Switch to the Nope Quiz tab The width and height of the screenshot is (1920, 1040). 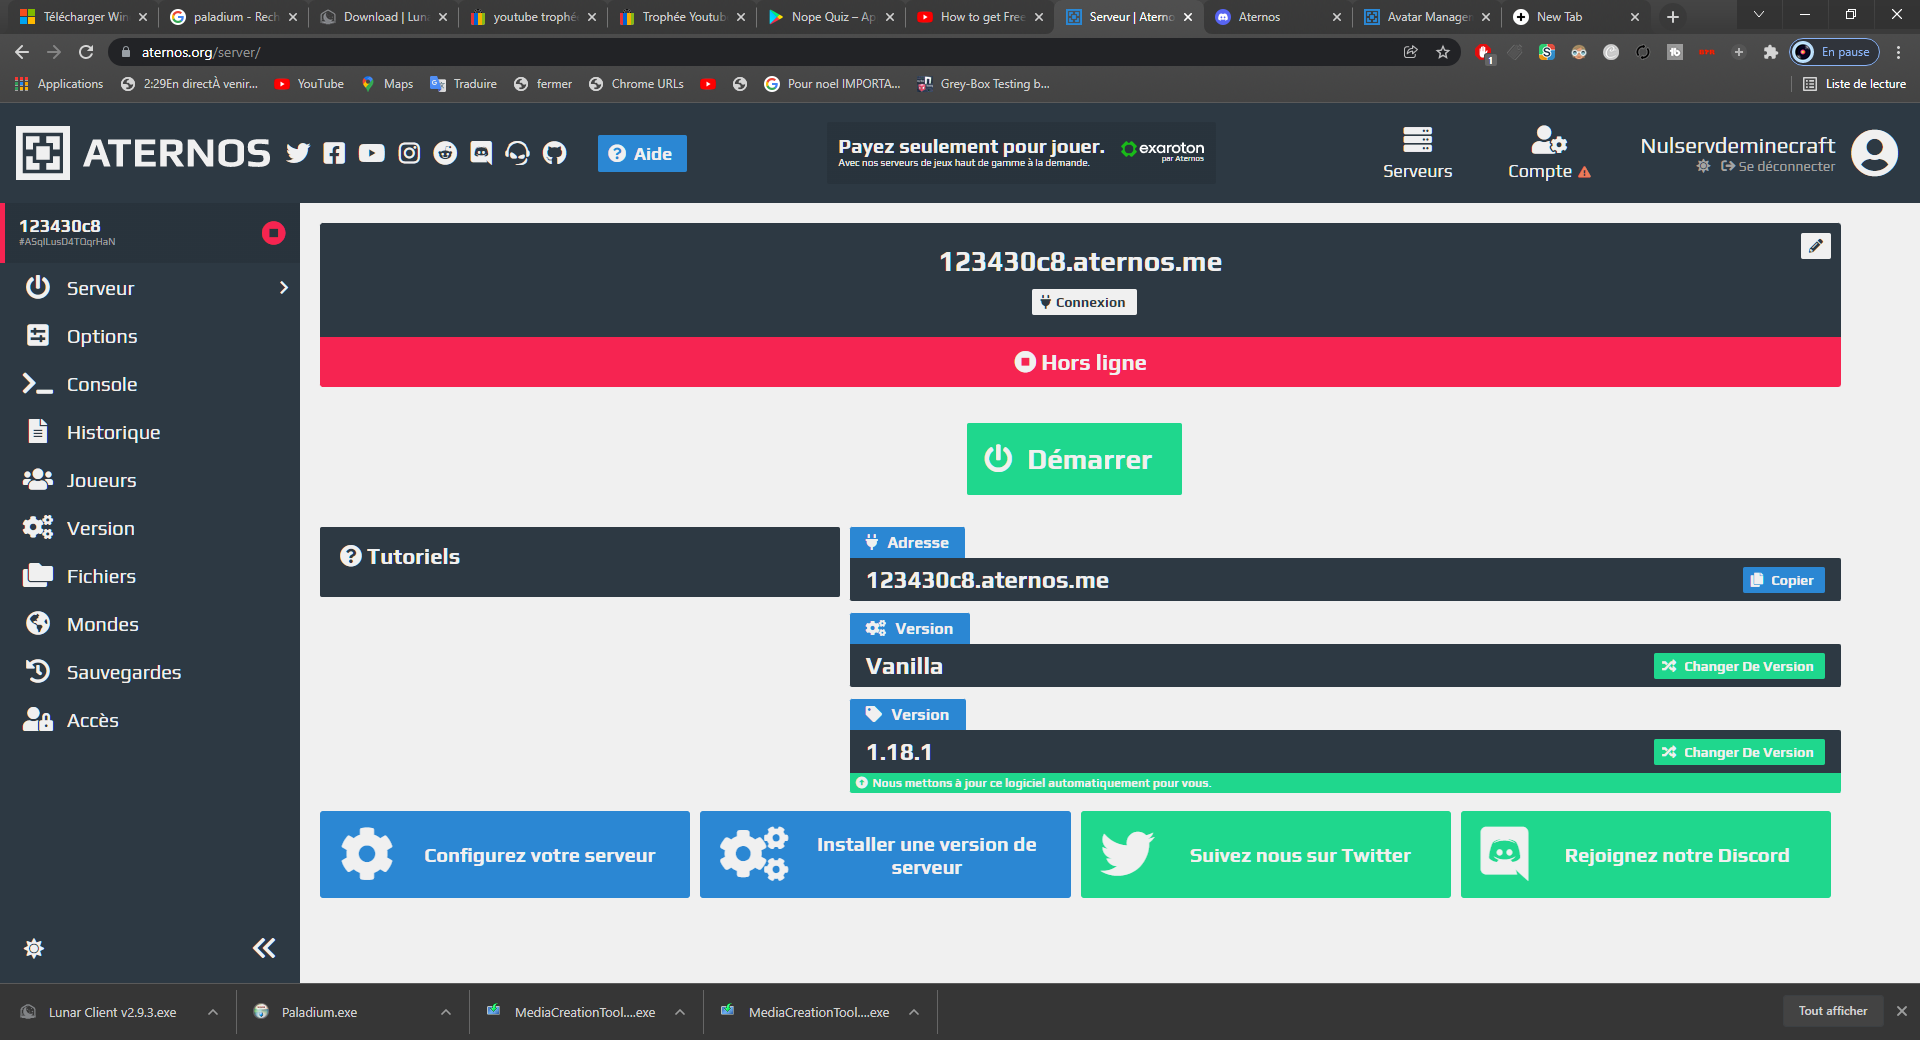[830, 17]
